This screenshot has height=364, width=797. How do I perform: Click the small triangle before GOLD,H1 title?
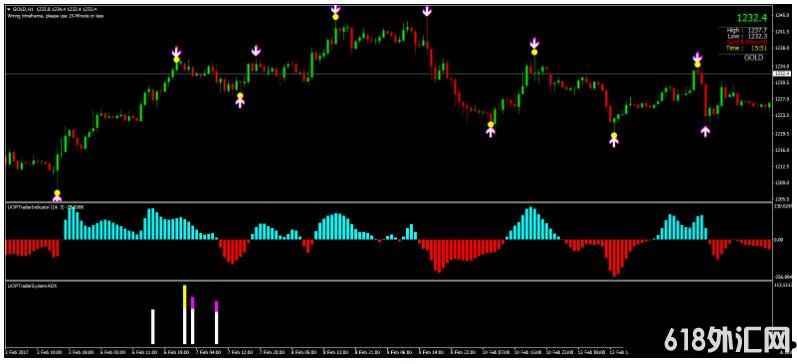[x=8, y=9]
